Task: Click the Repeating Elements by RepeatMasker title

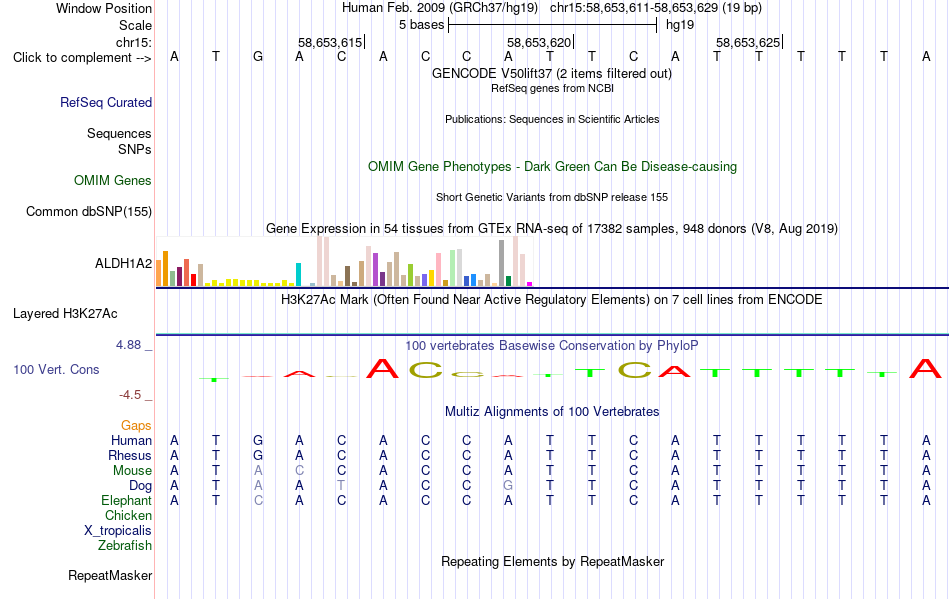Action: coord(553,561)
